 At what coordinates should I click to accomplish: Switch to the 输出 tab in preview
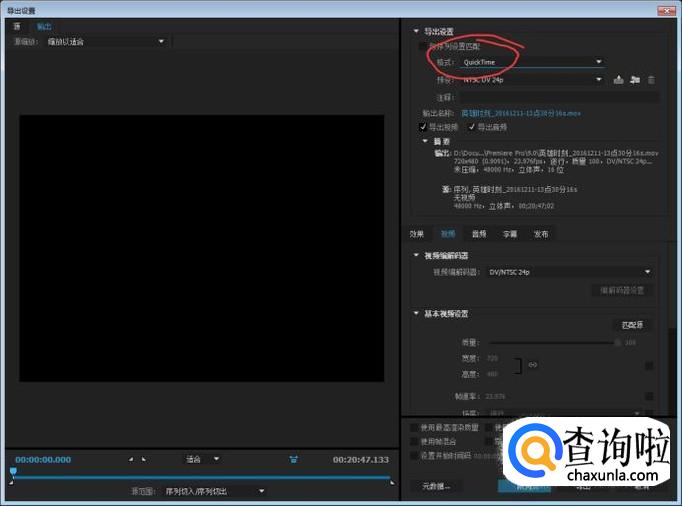click(x=44, y=27)
